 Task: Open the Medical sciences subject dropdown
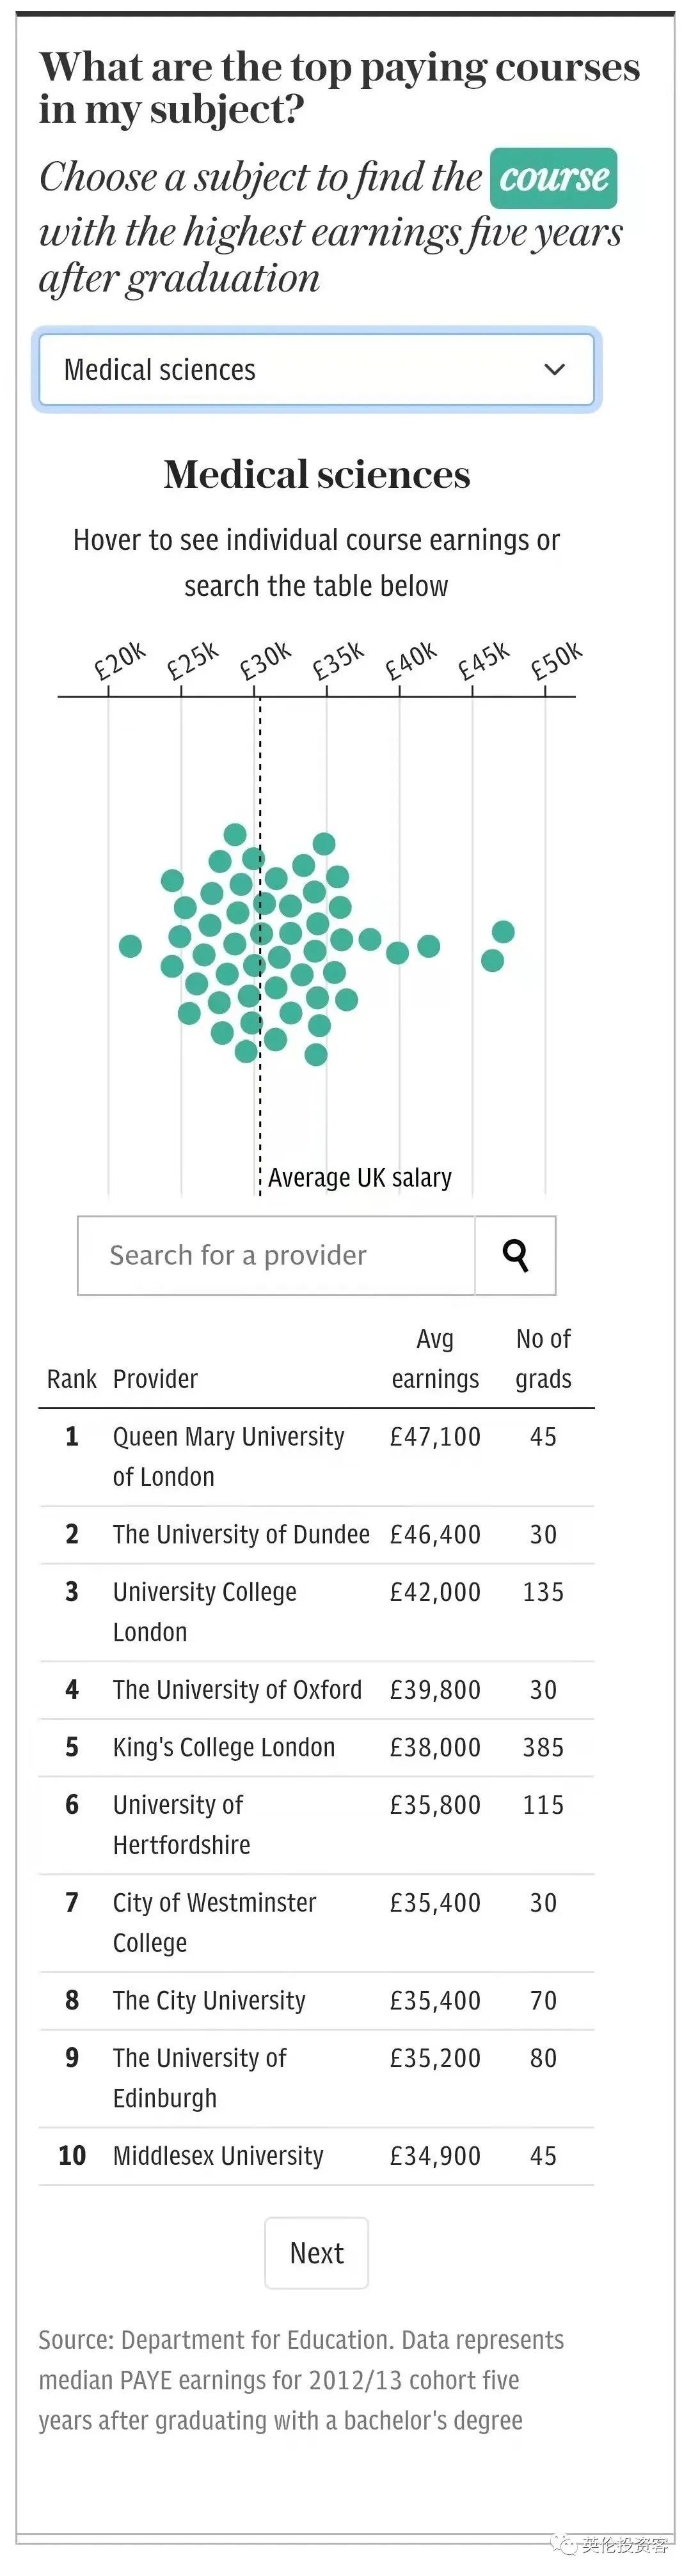pyautogui.click(x=316, y=370)
